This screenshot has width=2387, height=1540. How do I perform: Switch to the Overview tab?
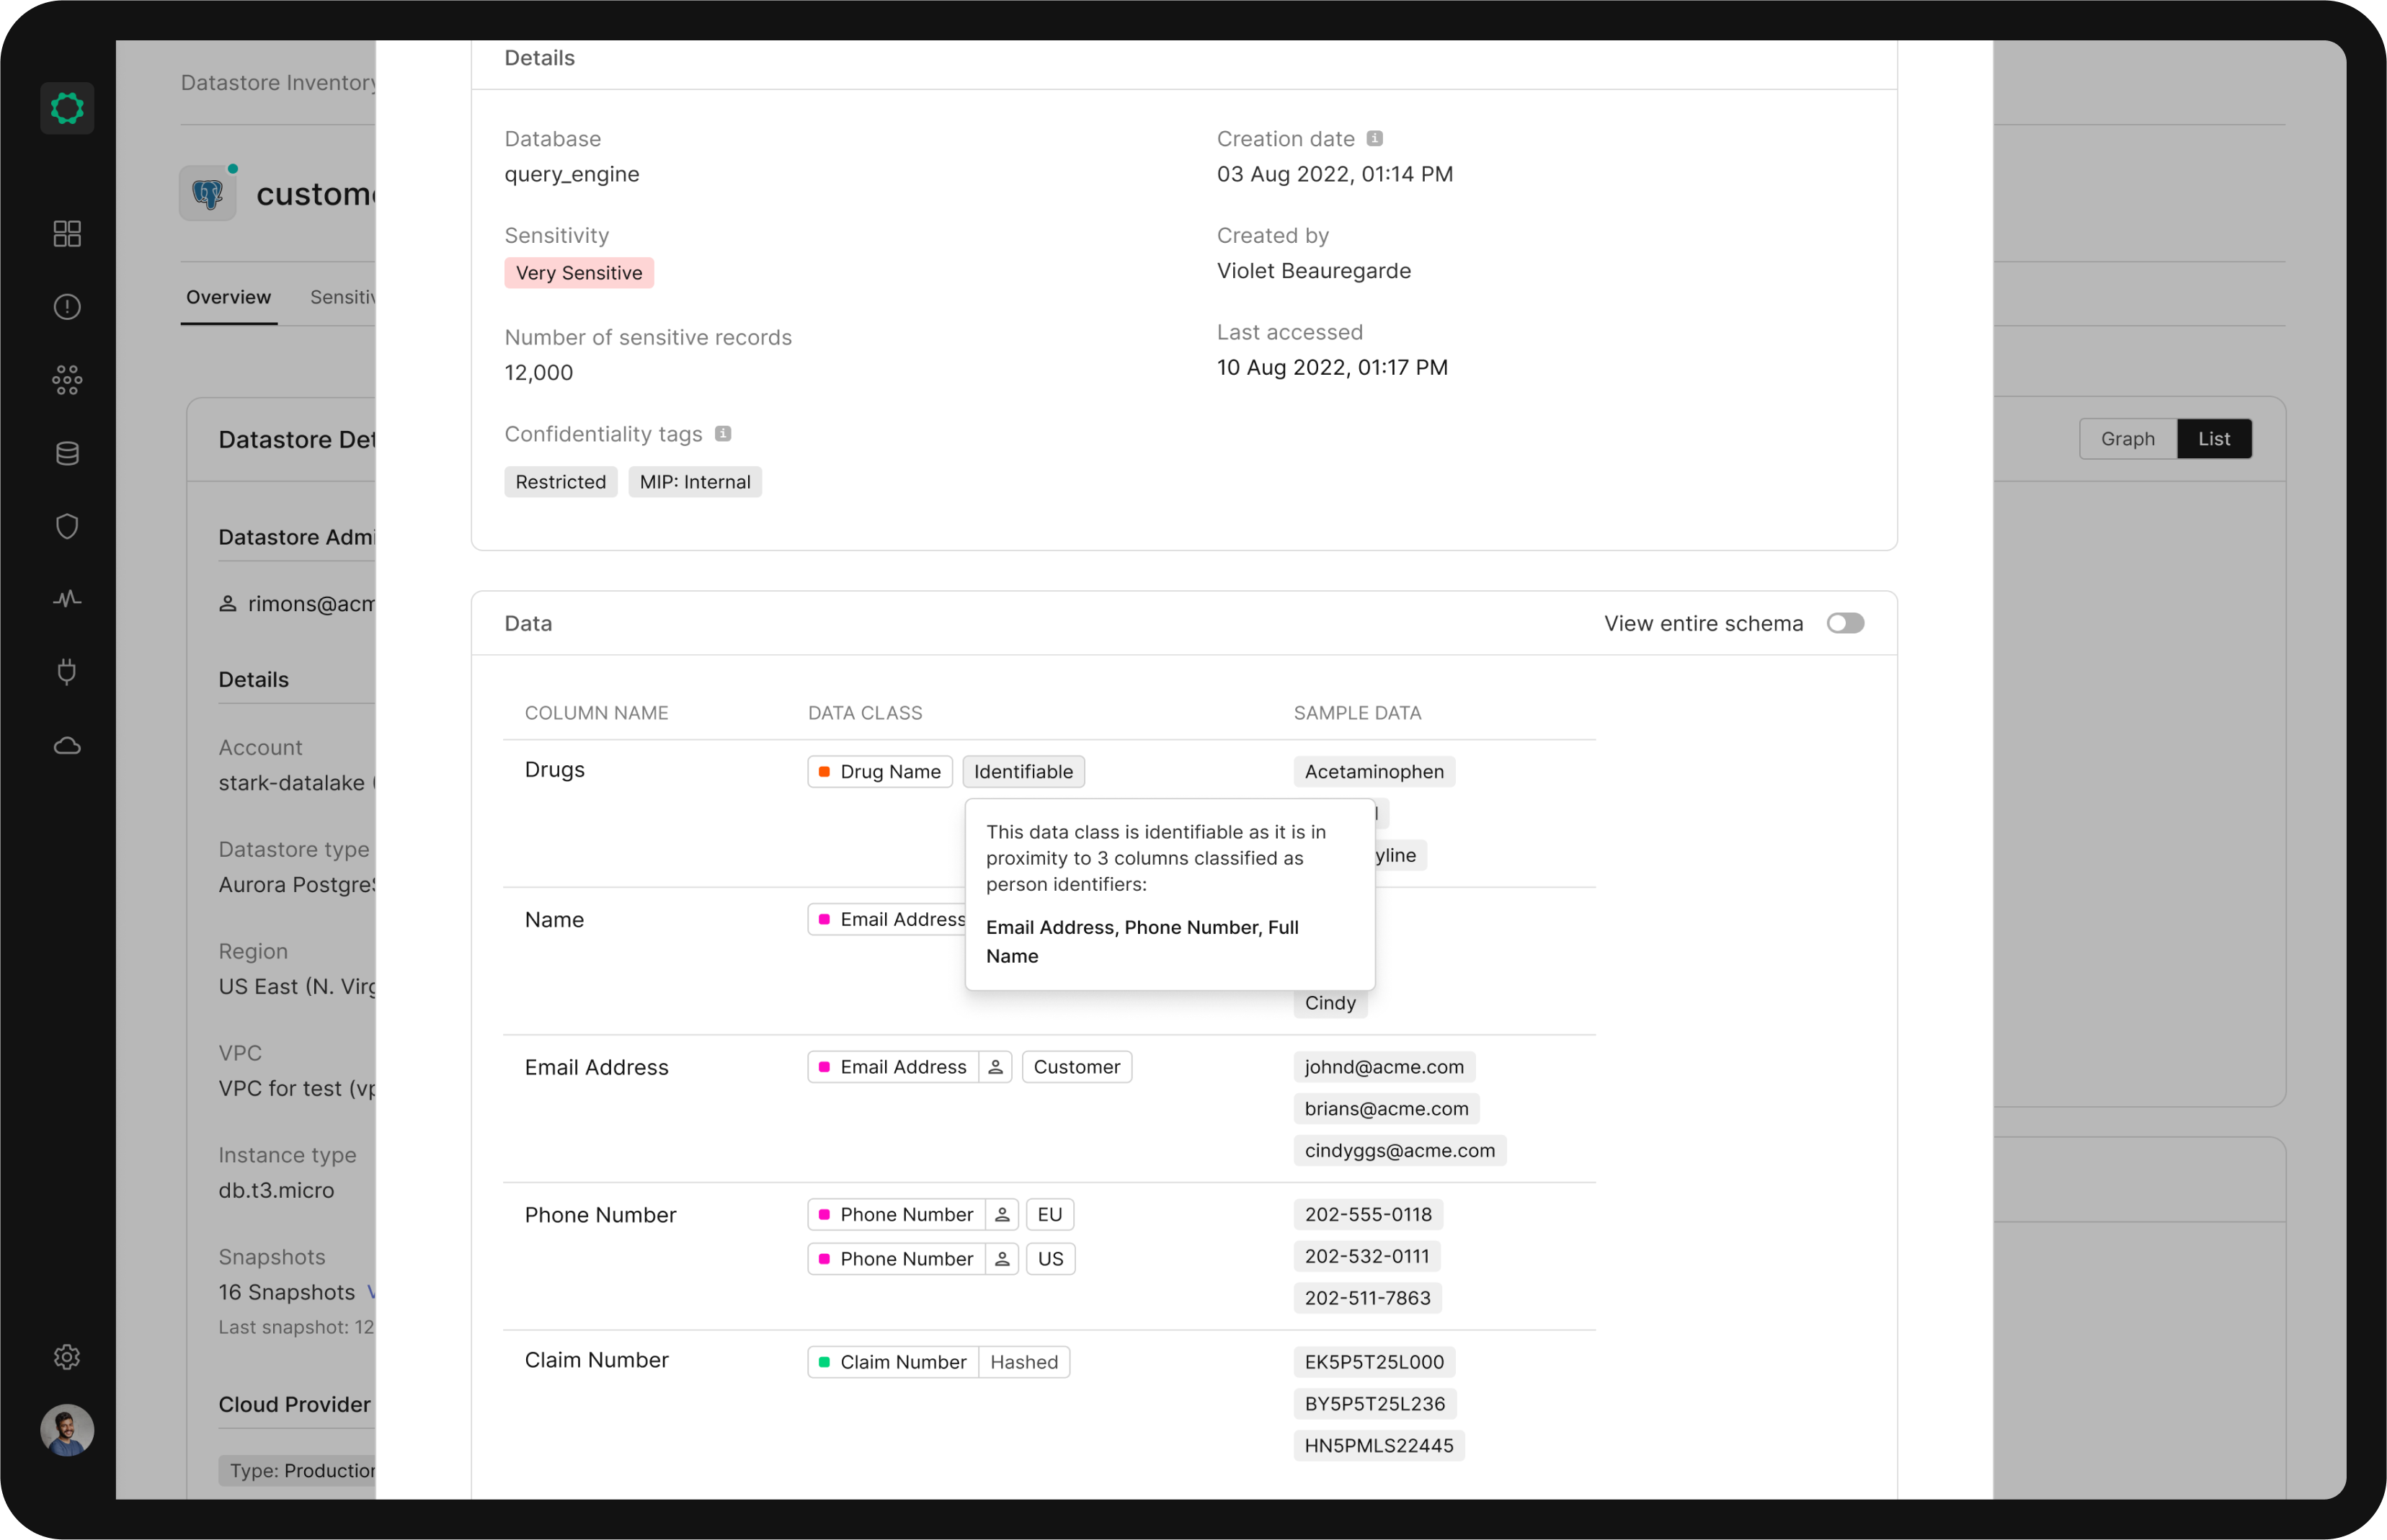coord(228,297)
